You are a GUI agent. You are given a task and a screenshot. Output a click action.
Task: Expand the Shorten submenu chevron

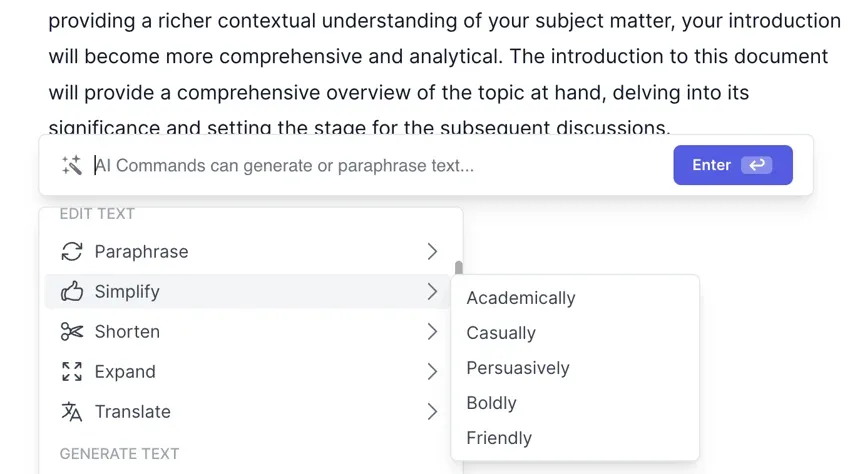(x=432, y=332)
